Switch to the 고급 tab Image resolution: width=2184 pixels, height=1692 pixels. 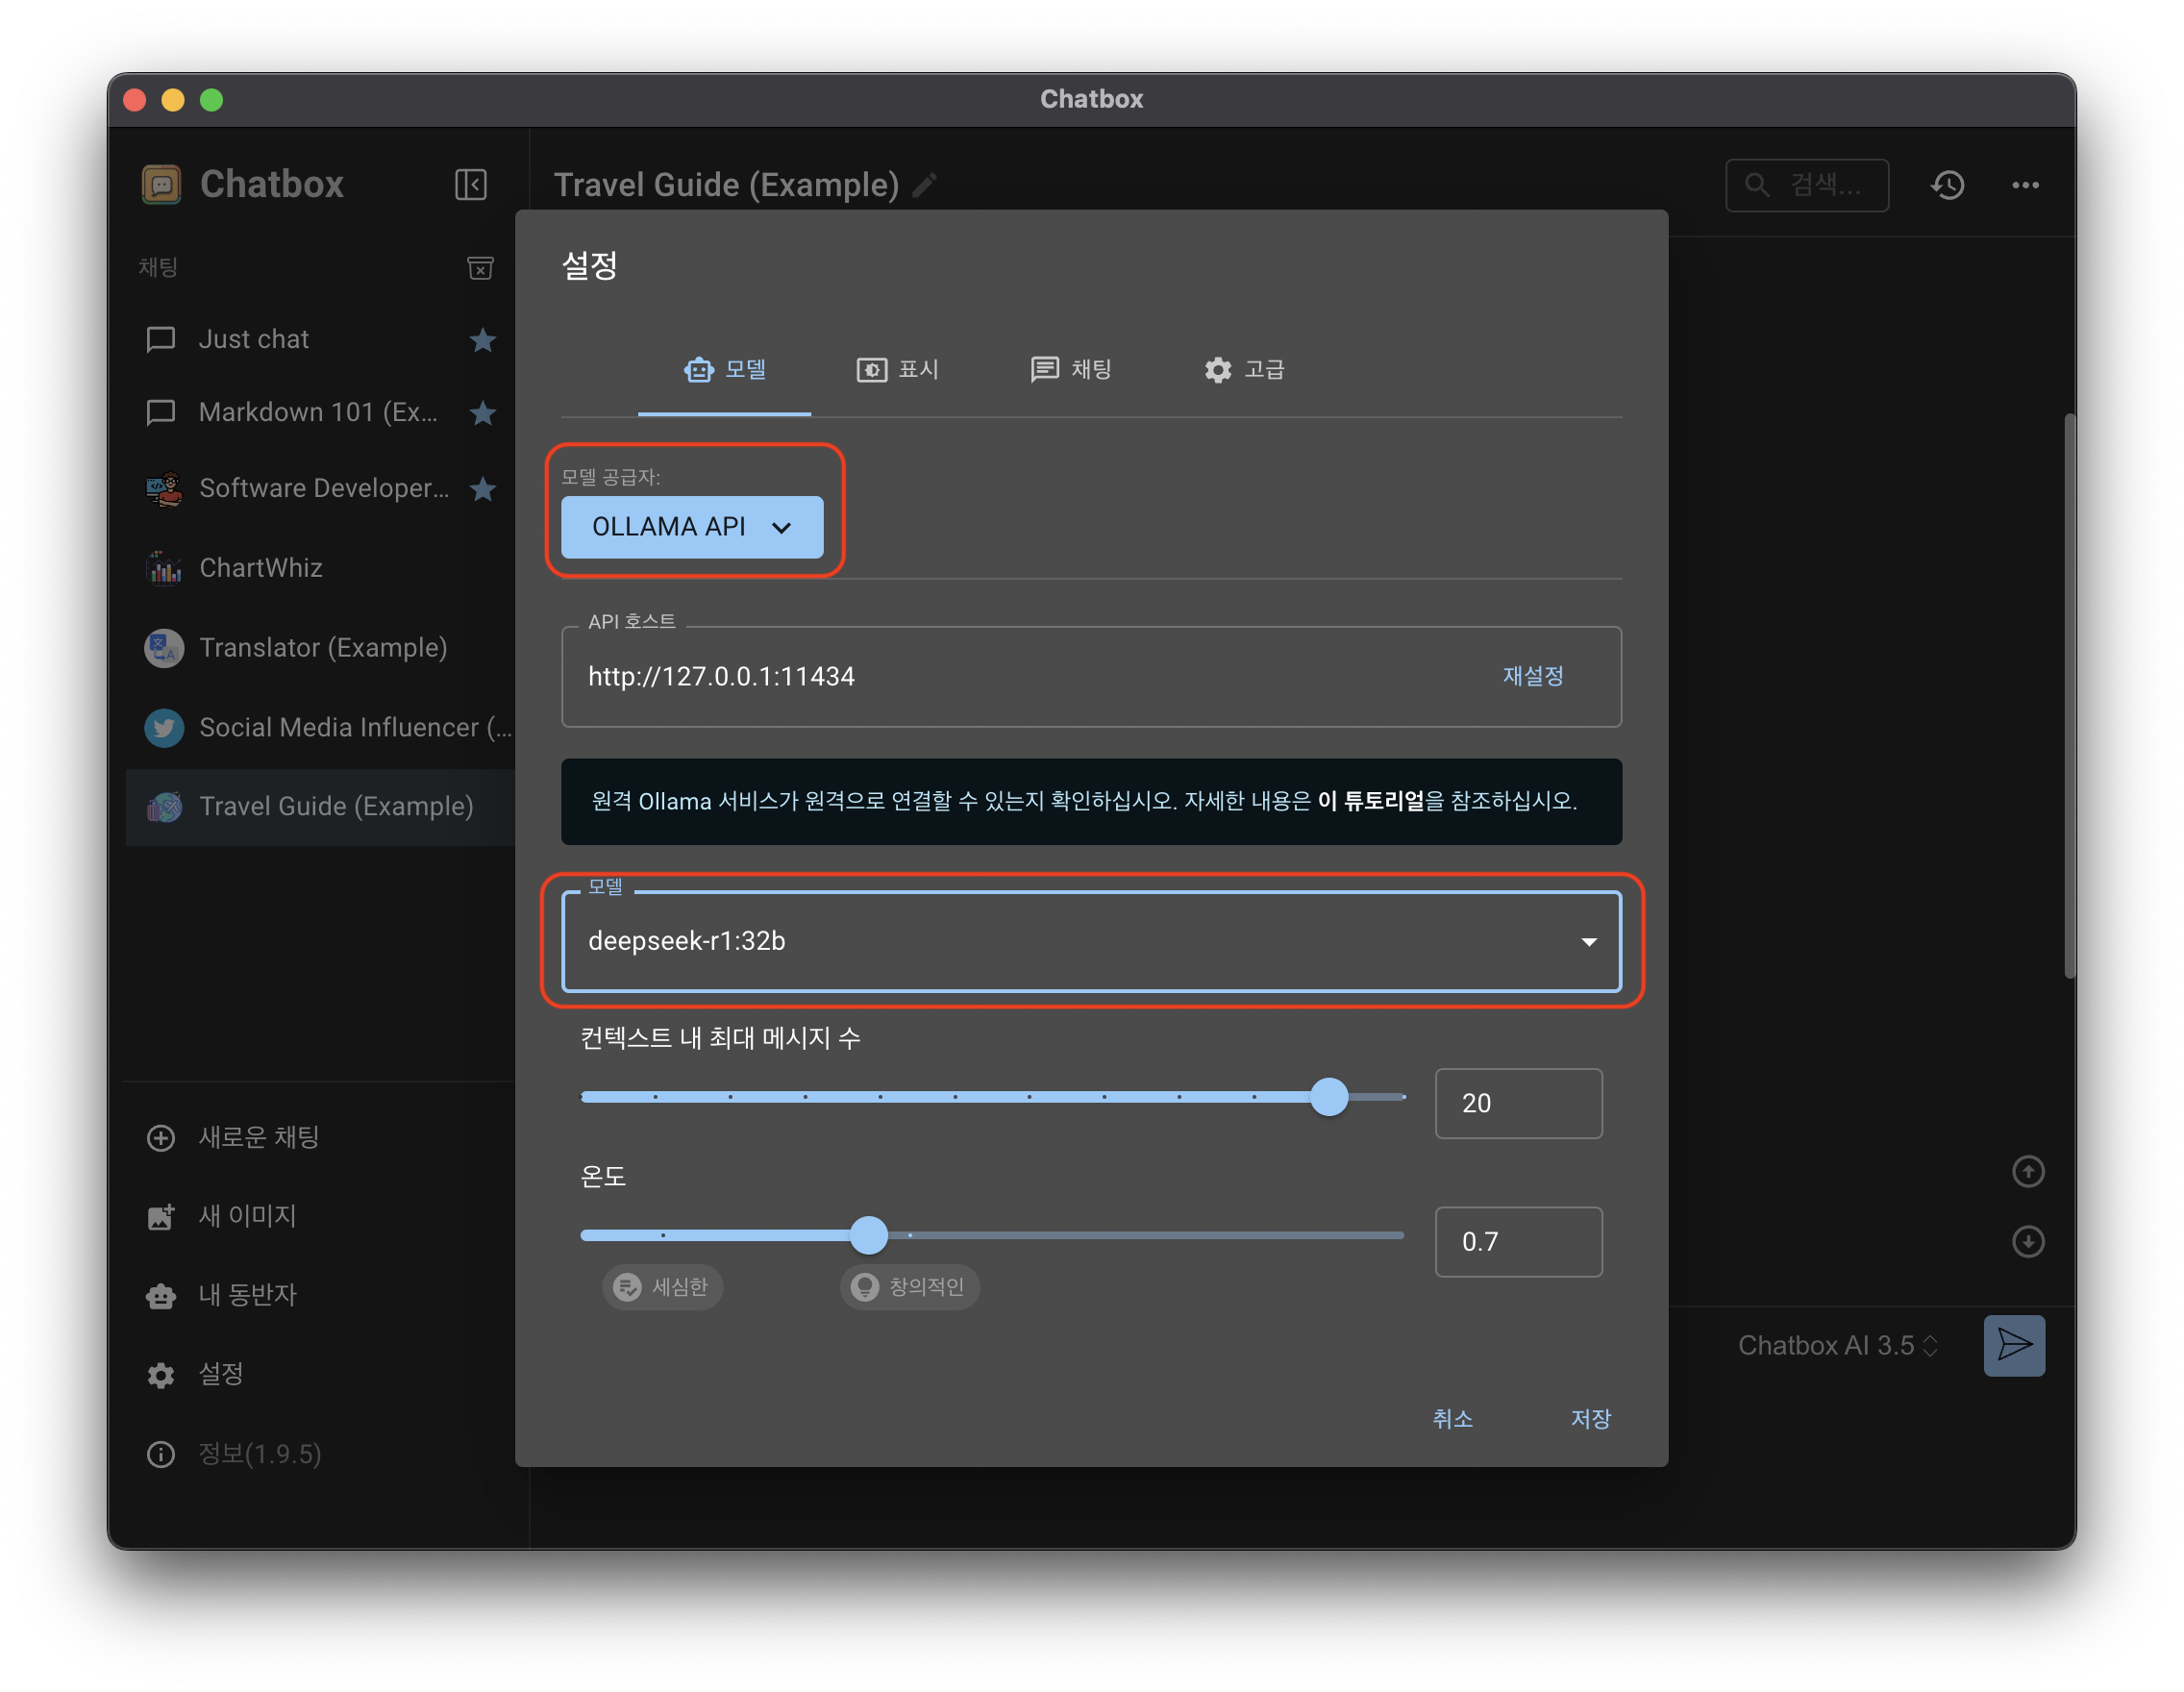1244,370
